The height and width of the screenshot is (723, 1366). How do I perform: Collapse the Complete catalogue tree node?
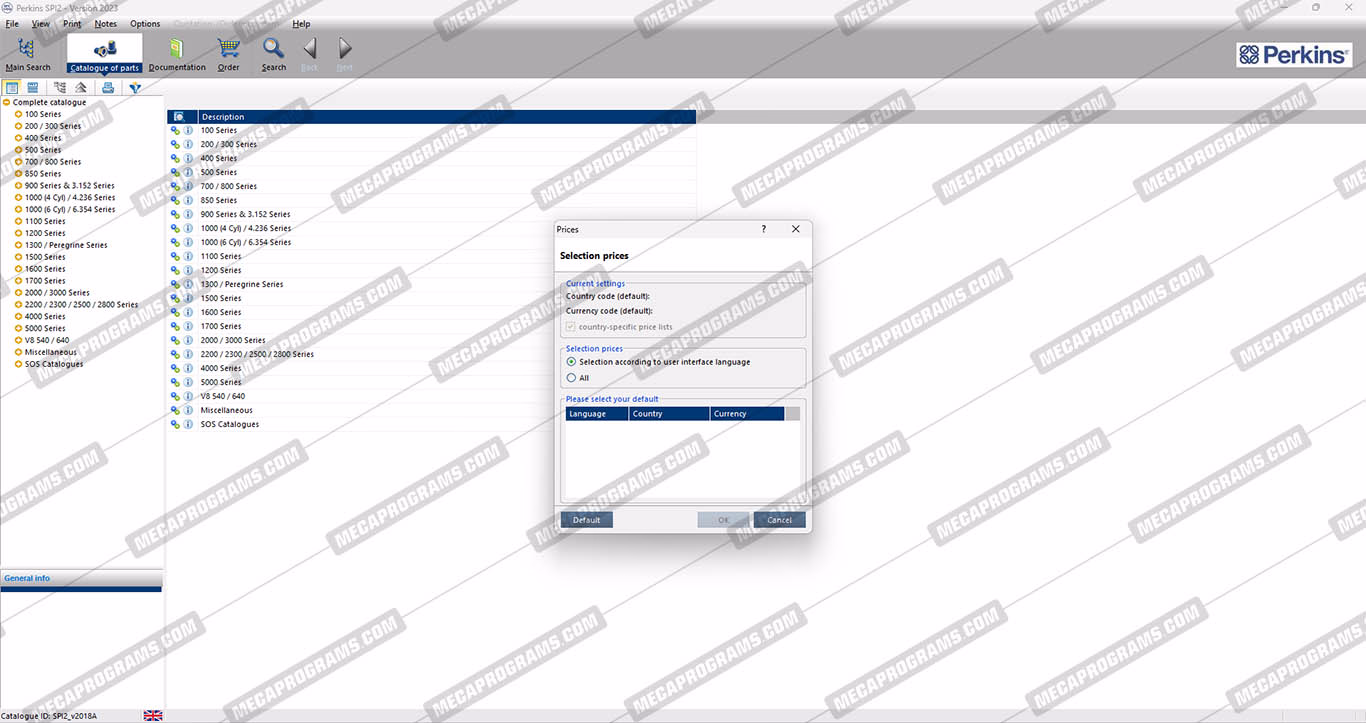7,102
